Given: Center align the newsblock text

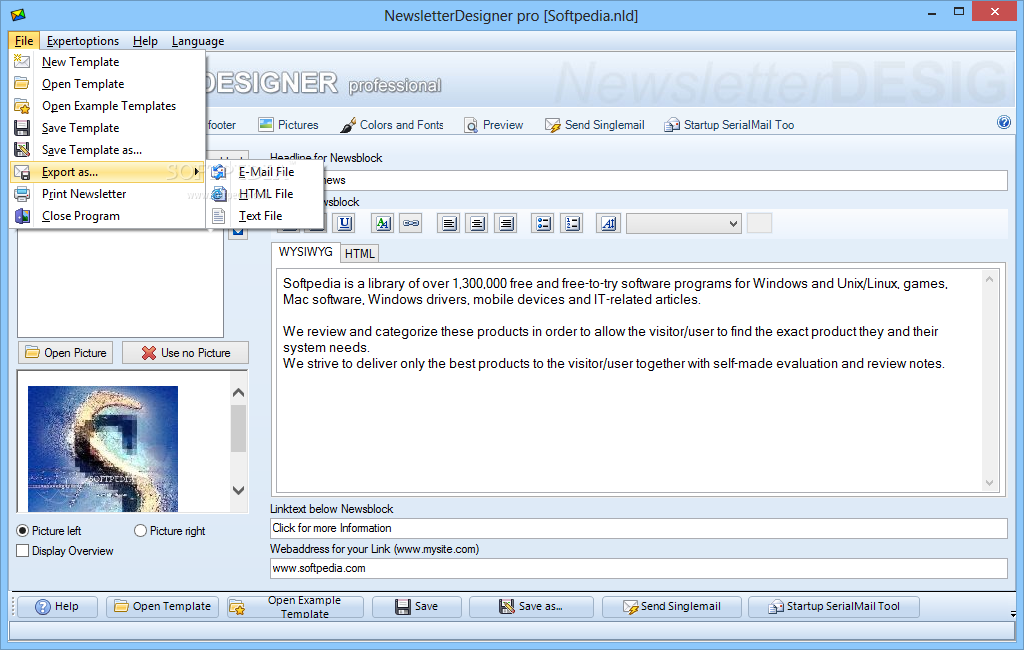Looking at the screenshot, I should 477,223.
